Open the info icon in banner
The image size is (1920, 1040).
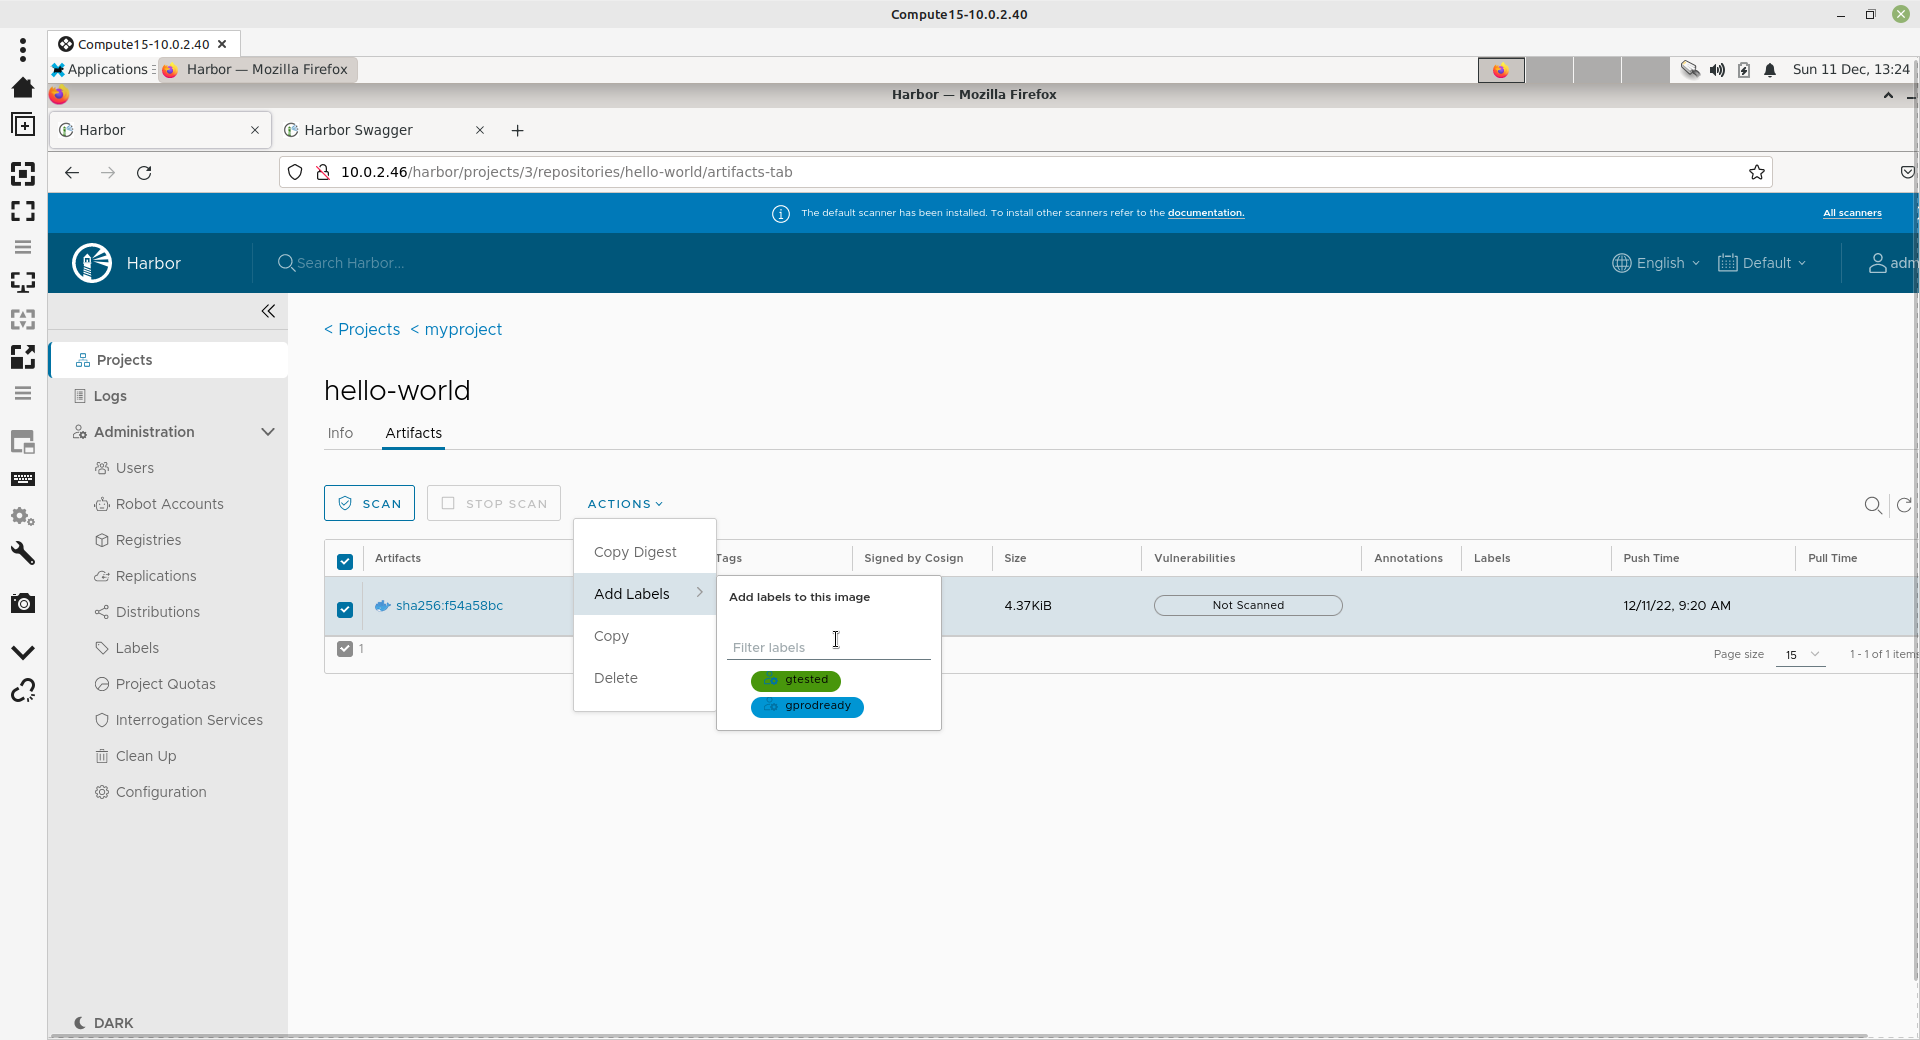coord(780,213)
